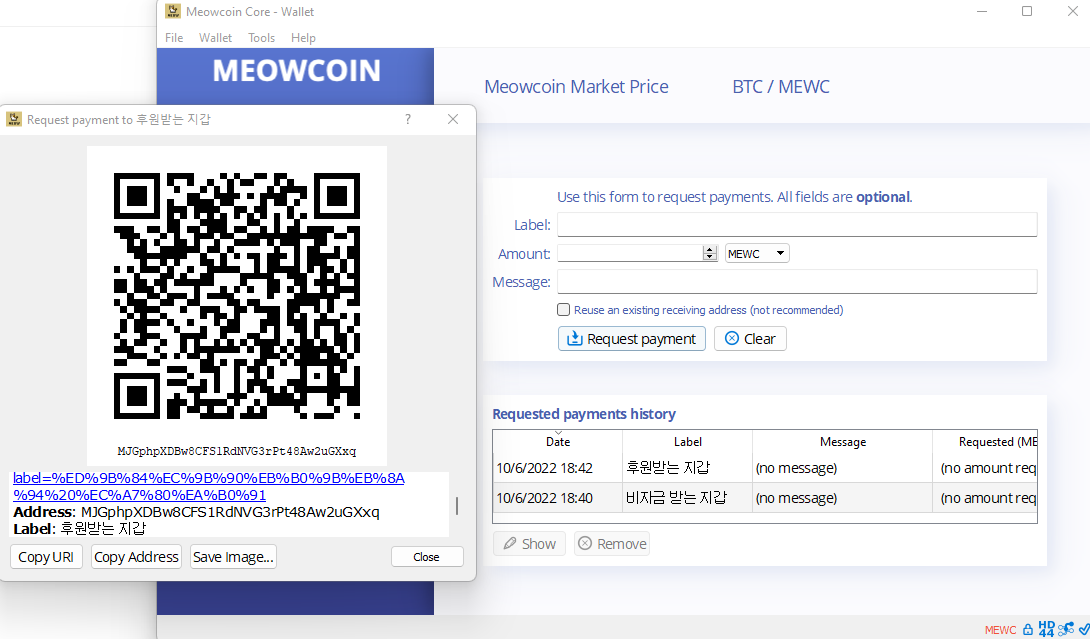
Task: Click the QR code image
Action: pos(237,296)
